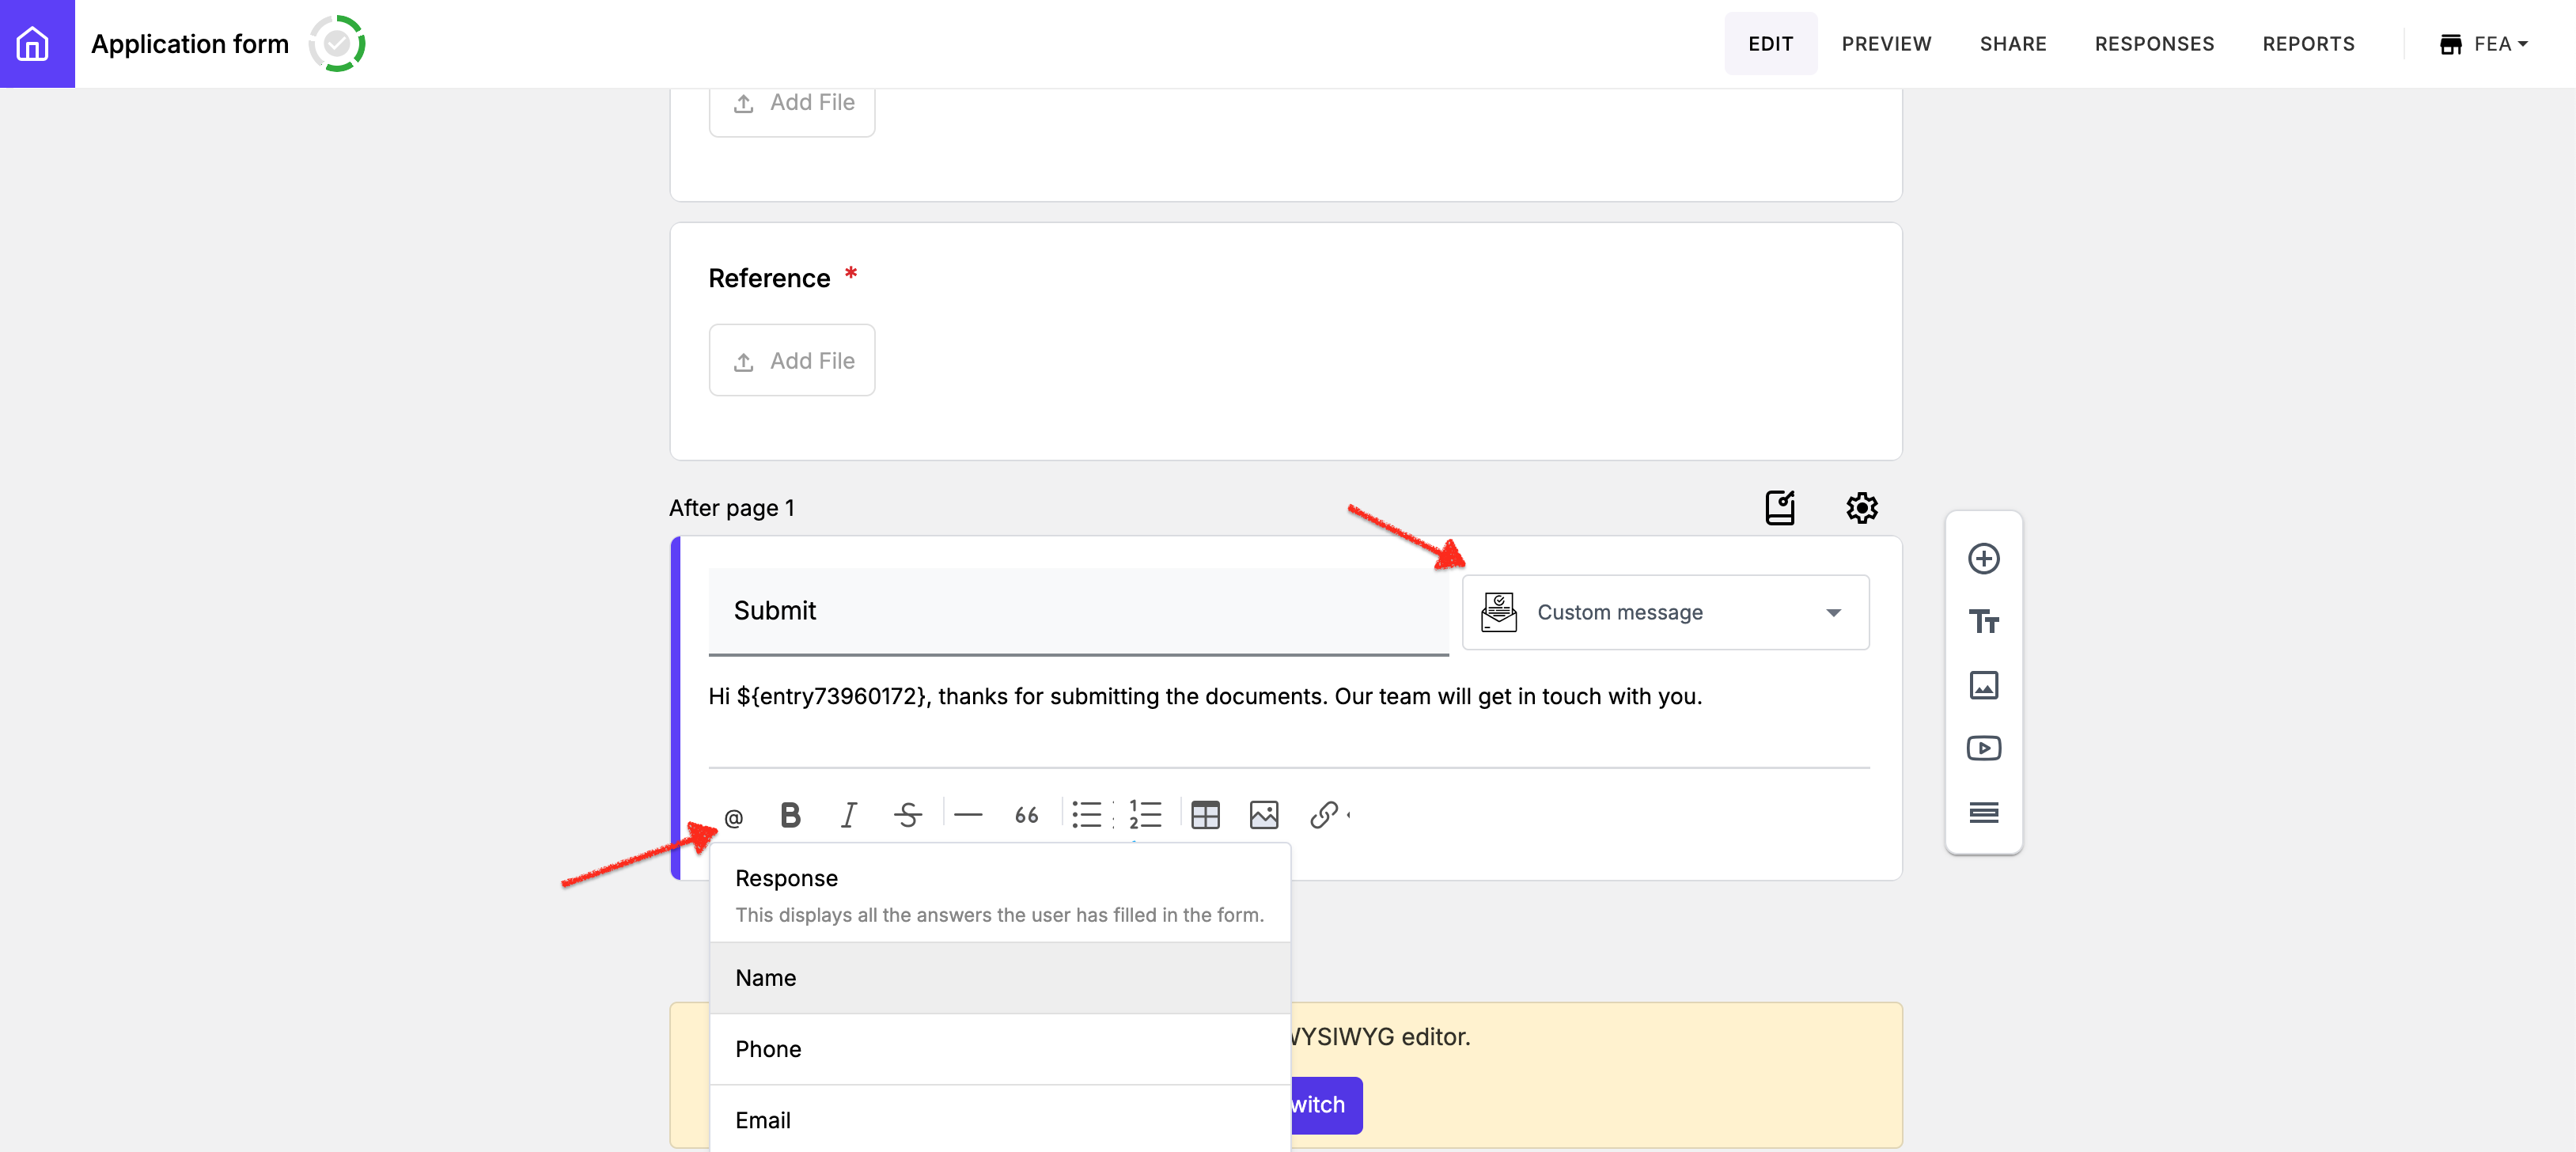Toggle italic formatting

tap(849, 815)
